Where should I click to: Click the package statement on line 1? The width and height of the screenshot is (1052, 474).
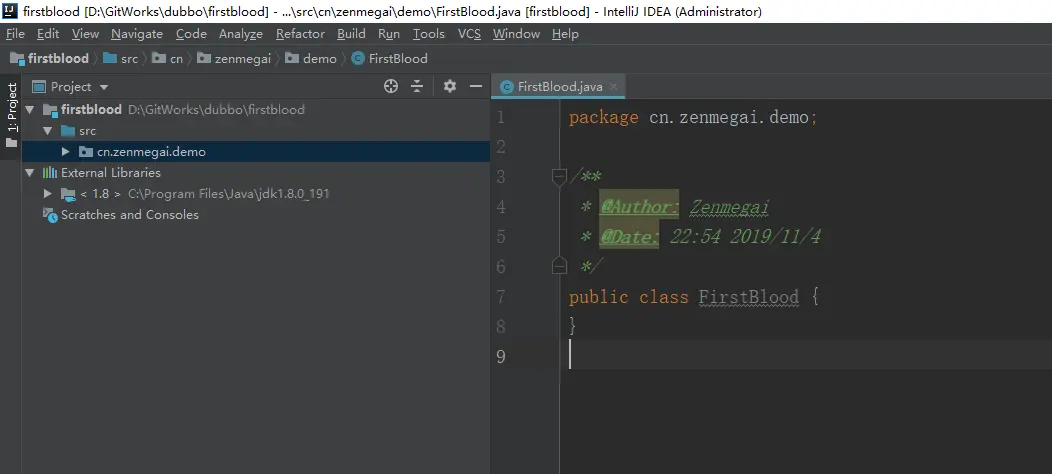[693, 117]
